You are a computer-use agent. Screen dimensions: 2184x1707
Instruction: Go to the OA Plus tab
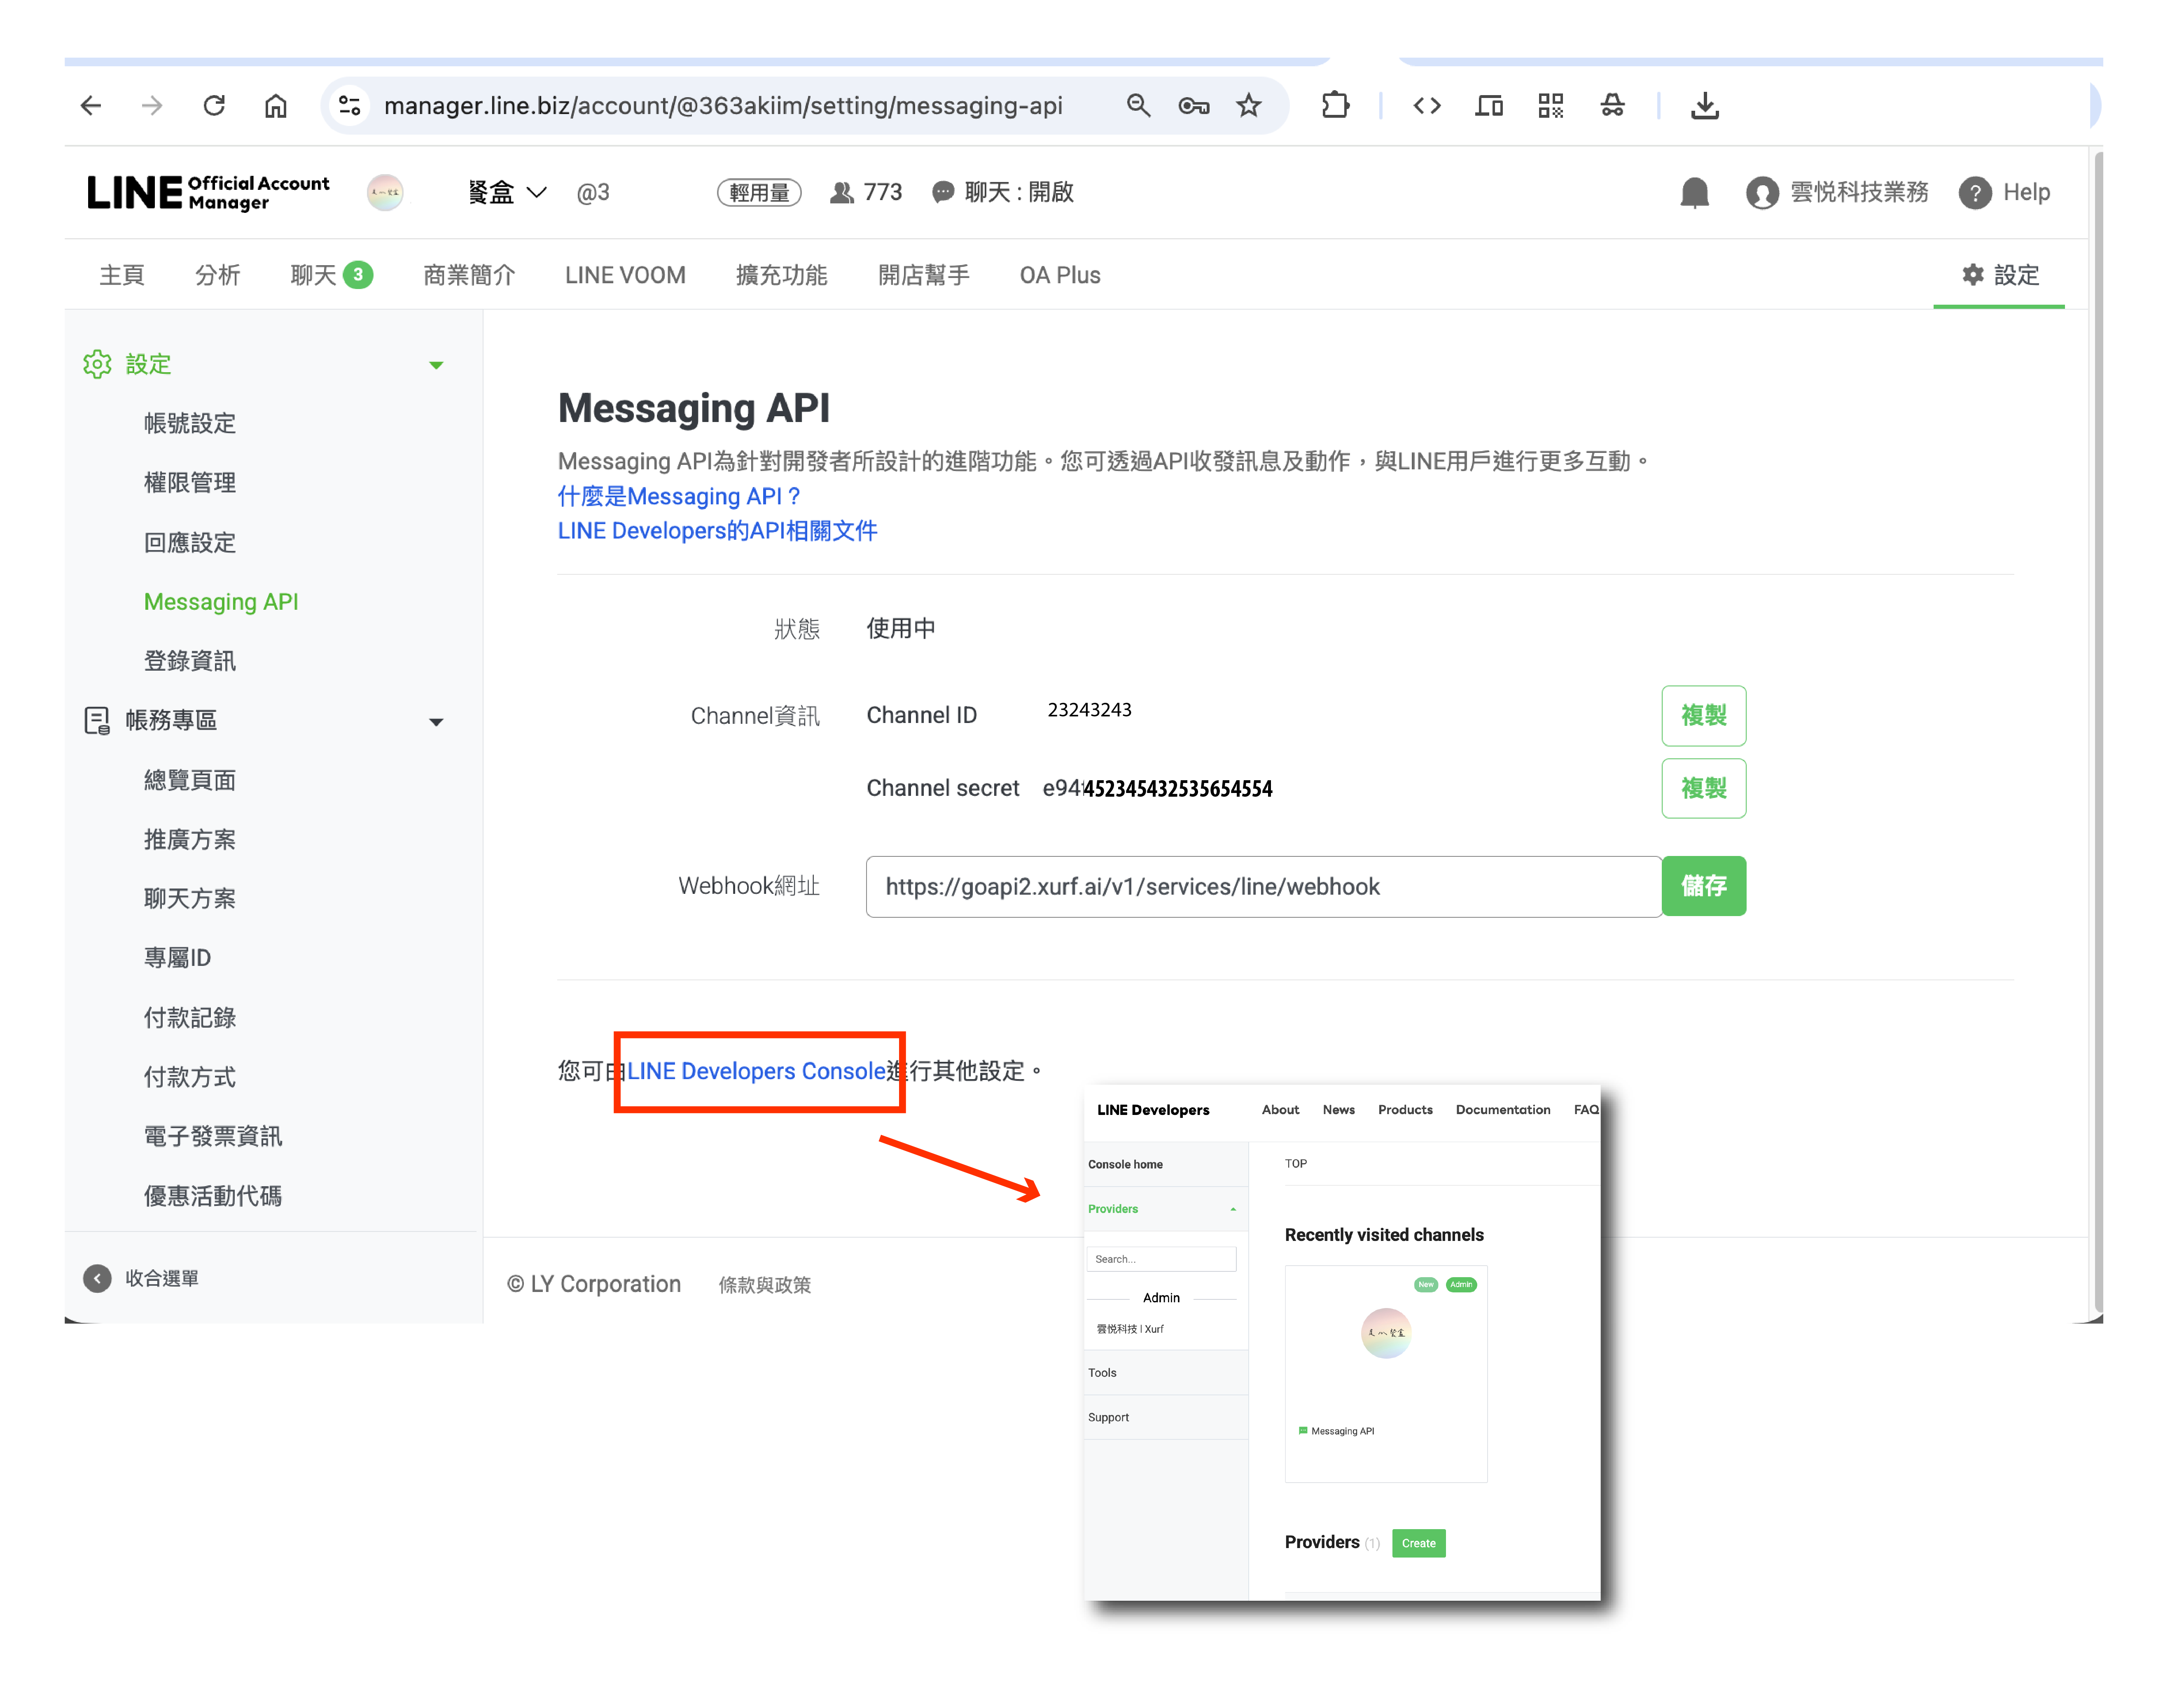tap(1060, 275)
